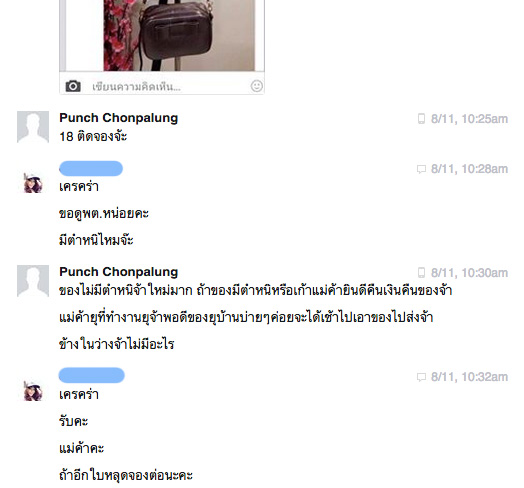Open the emoji smiley picker
Viewport: 524px width, 488px height.
257,86
